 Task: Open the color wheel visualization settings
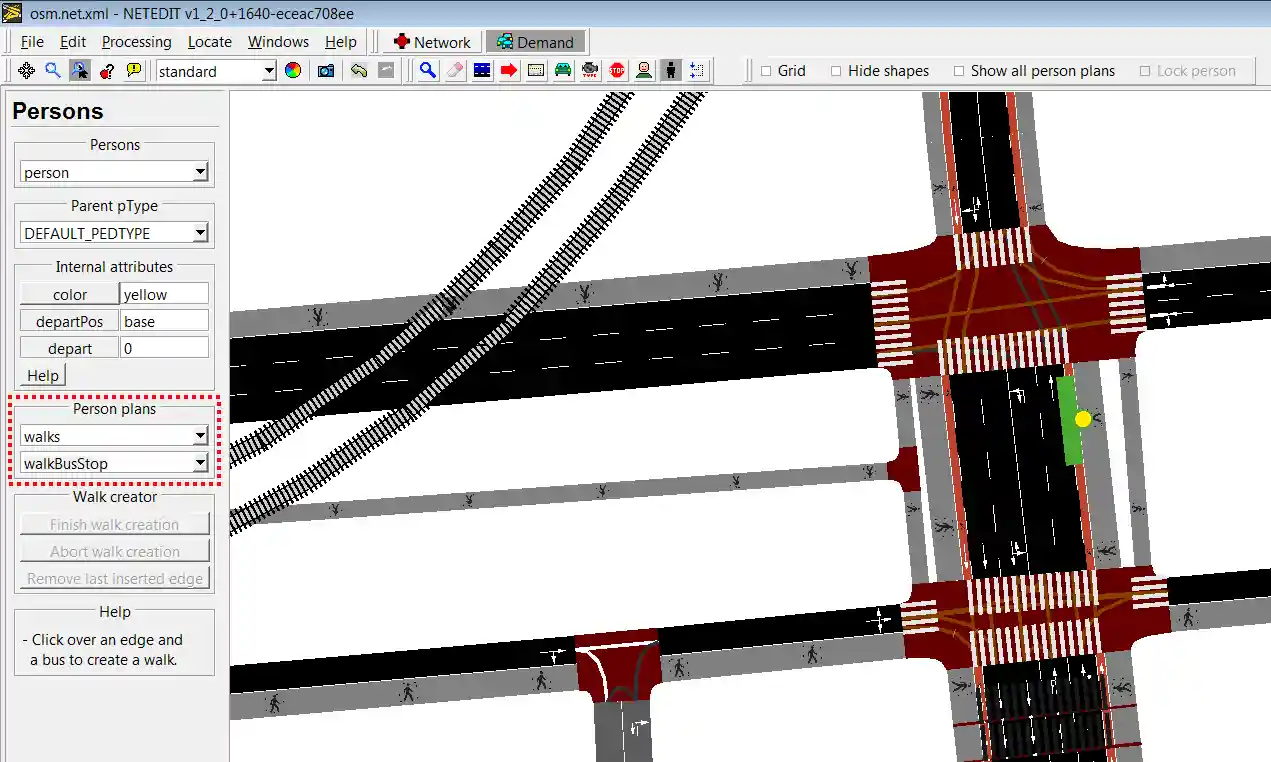(293, 71)
